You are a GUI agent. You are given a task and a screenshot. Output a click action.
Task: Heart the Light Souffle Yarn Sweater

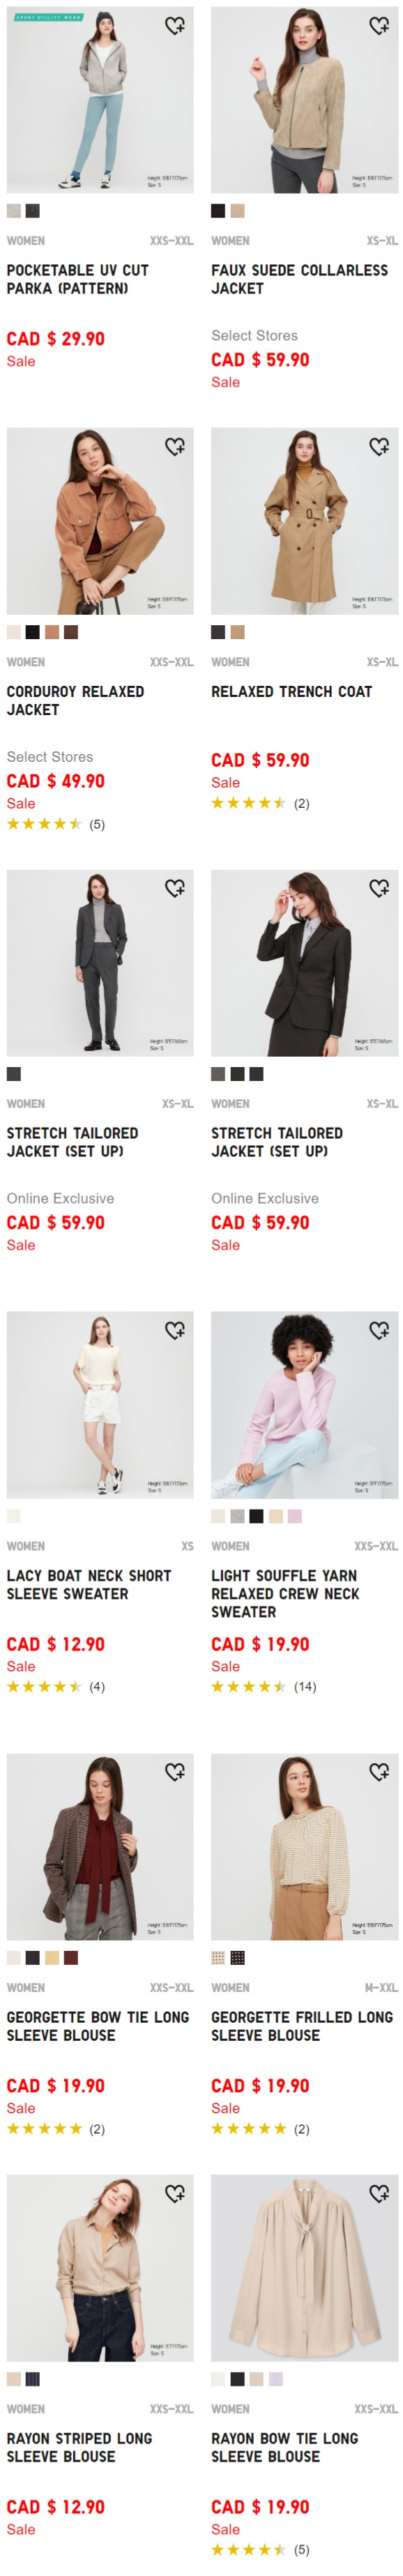[378, 1330]
